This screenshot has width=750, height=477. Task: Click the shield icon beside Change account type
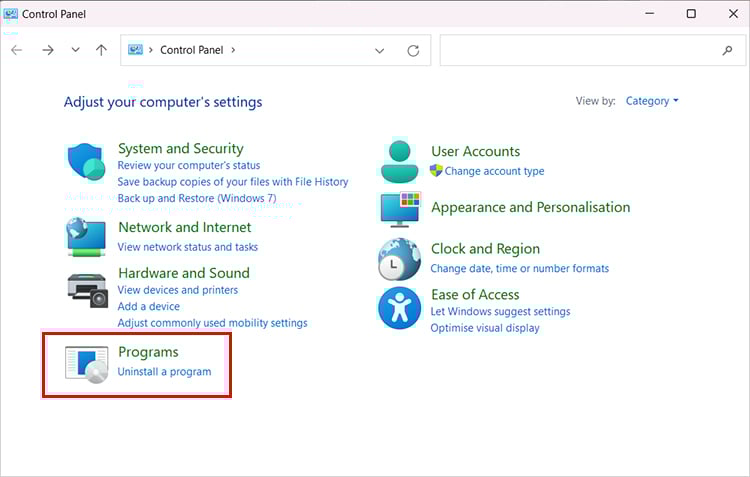point(436,171)
